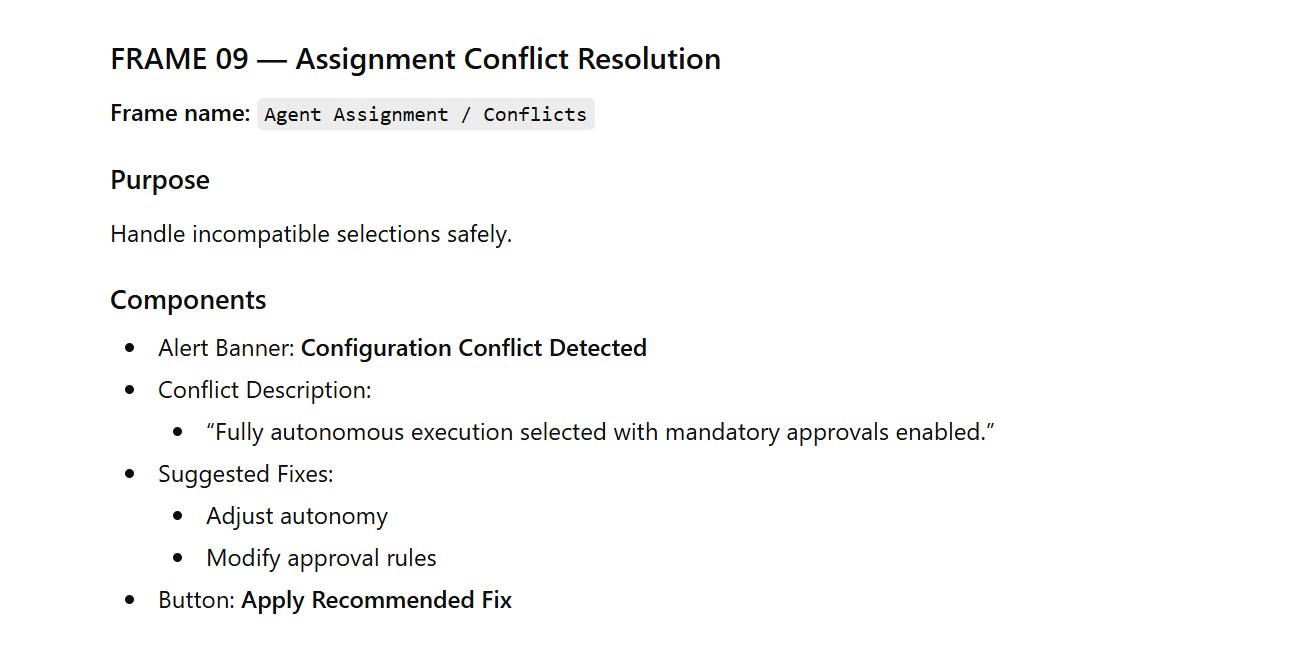
Task: Click the bullet before "Adjust autonomy"
Action: coord(178,516)
